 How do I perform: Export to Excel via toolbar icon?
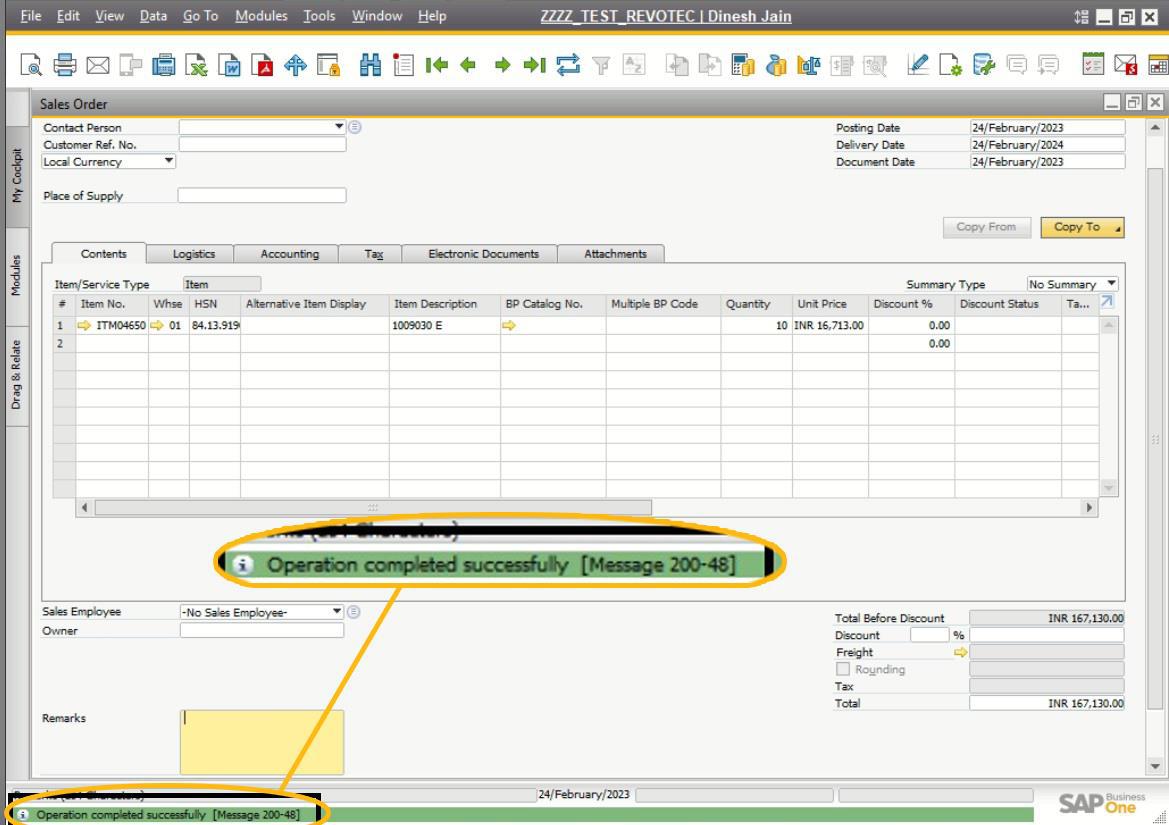[196, 65]
